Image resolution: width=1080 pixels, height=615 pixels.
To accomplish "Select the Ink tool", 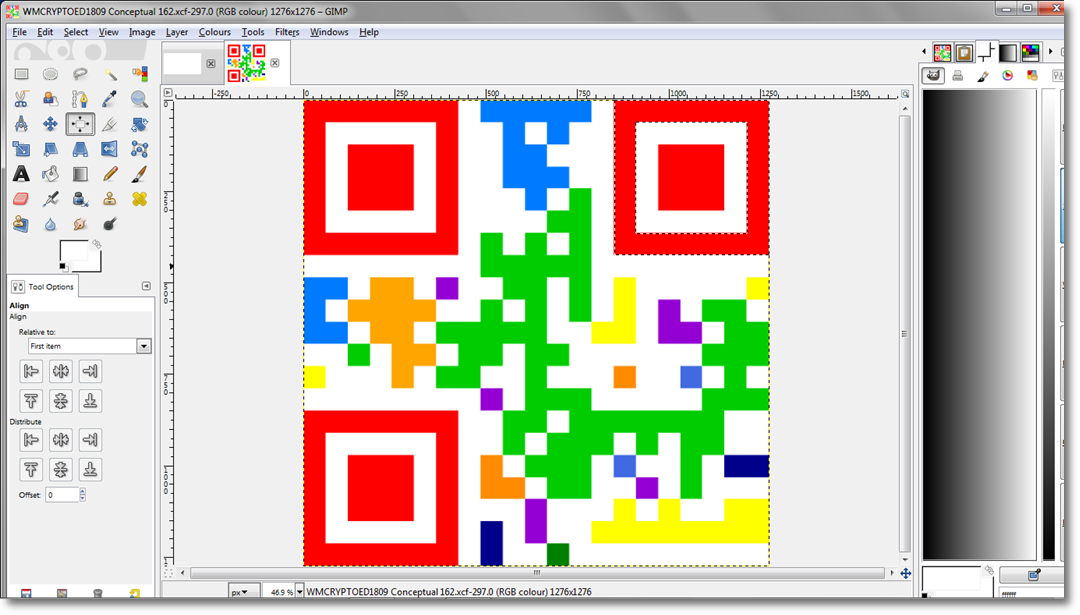I will tap(80, 199).
